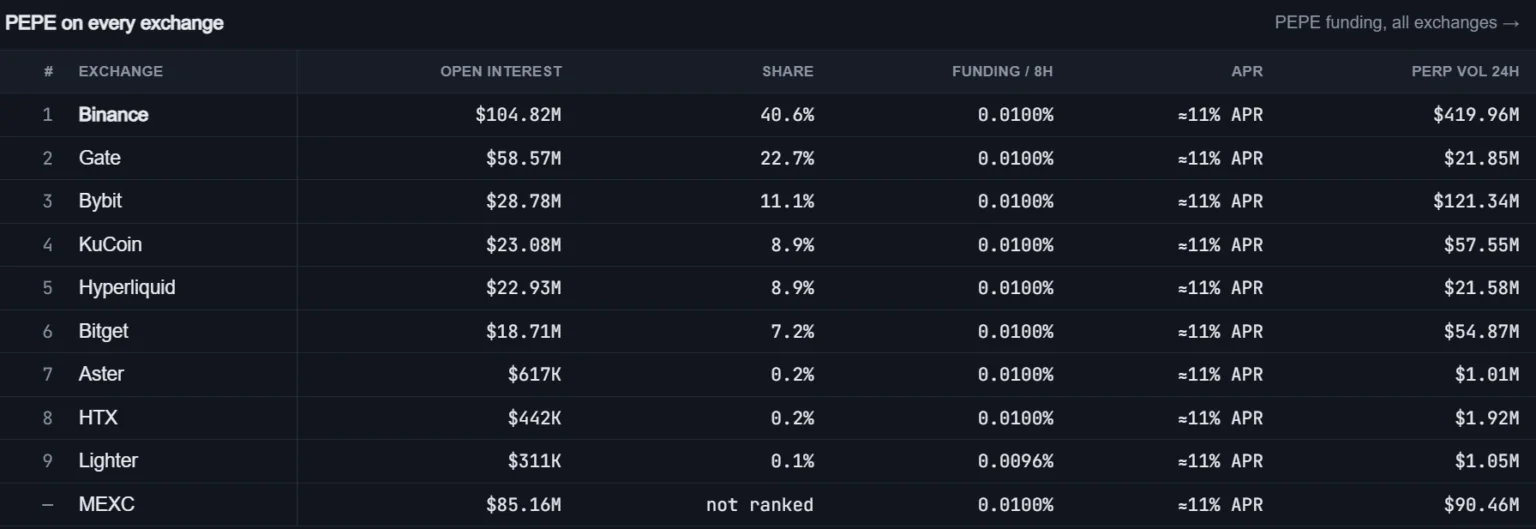
Task: Click the $21.58M perp volume cell
Action: [x=1482, y=288]
